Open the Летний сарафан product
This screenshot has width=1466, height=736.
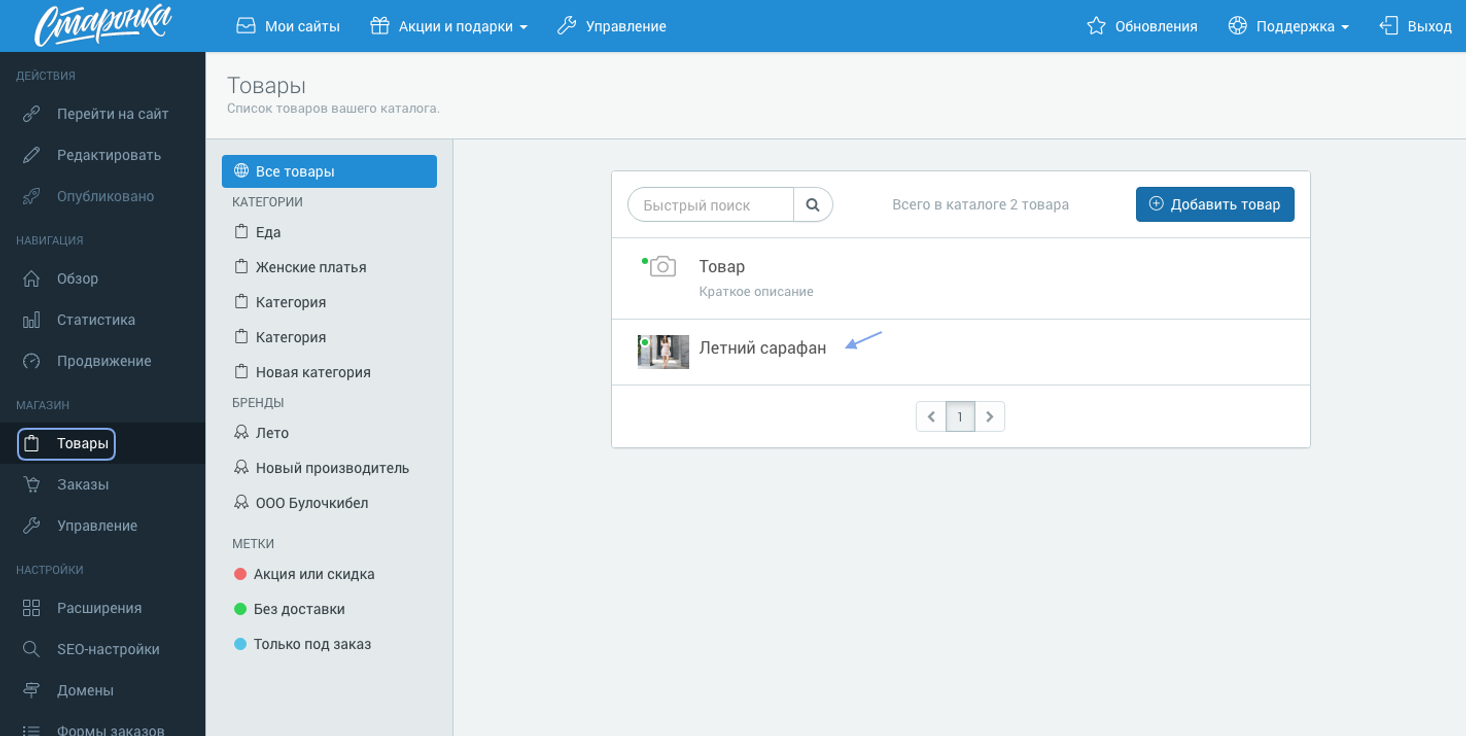coord(762,348)
